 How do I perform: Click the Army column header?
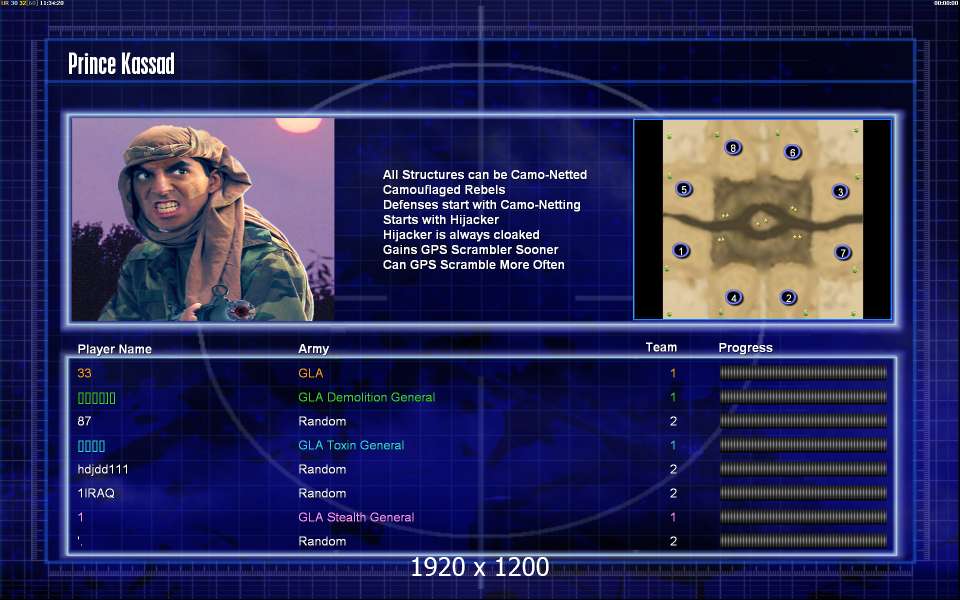[313, 349]
